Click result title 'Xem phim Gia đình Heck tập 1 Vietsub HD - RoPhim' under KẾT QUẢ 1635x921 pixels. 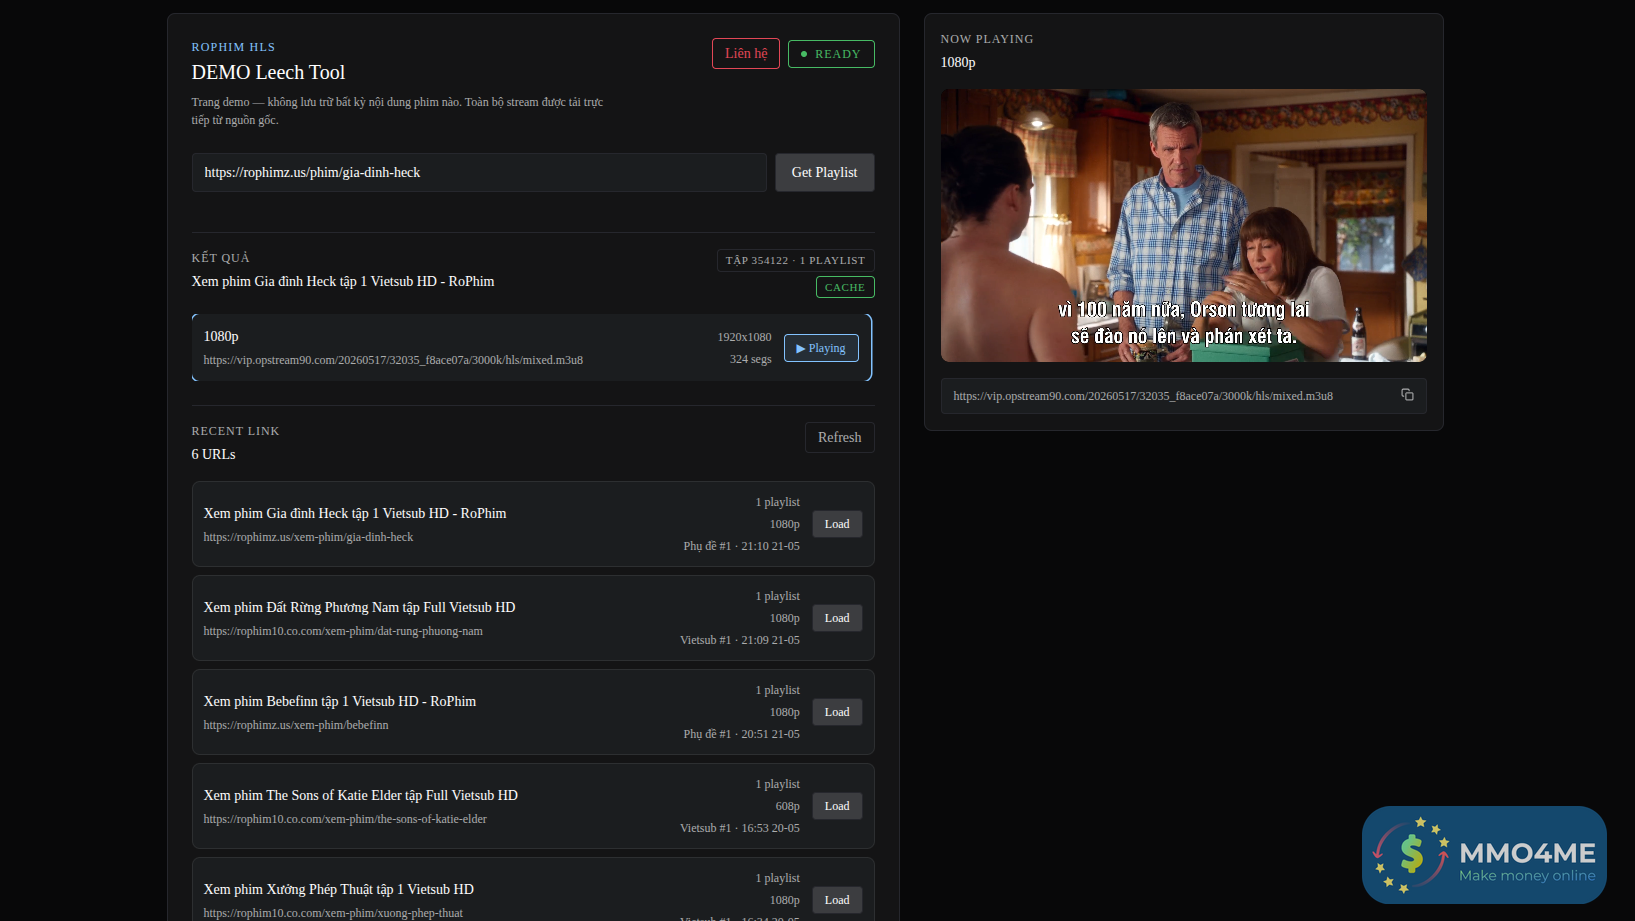pyautogui.click(x=343, y=281)
